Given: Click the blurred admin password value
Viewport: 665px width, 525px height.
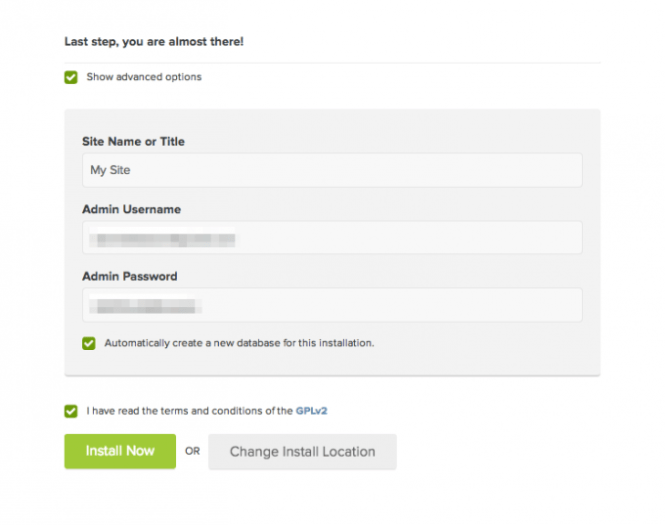Looking at the screenshot, I should click(145, 305).
